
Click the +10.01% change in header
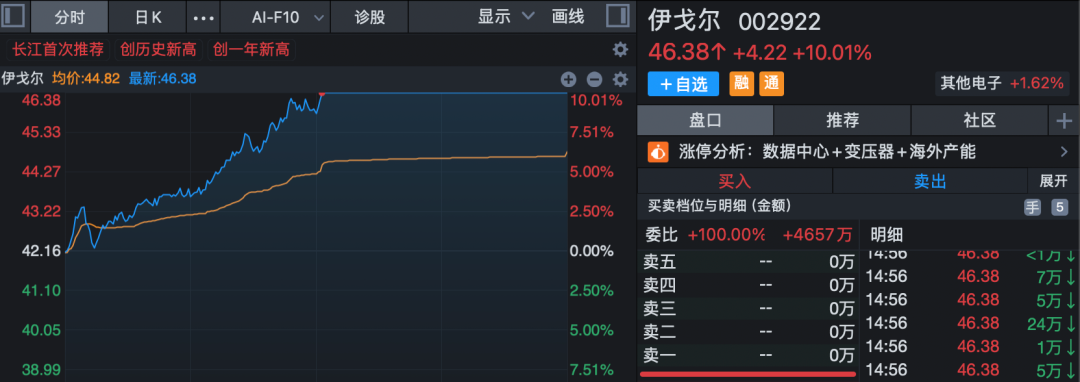click(x=833, y=52)
